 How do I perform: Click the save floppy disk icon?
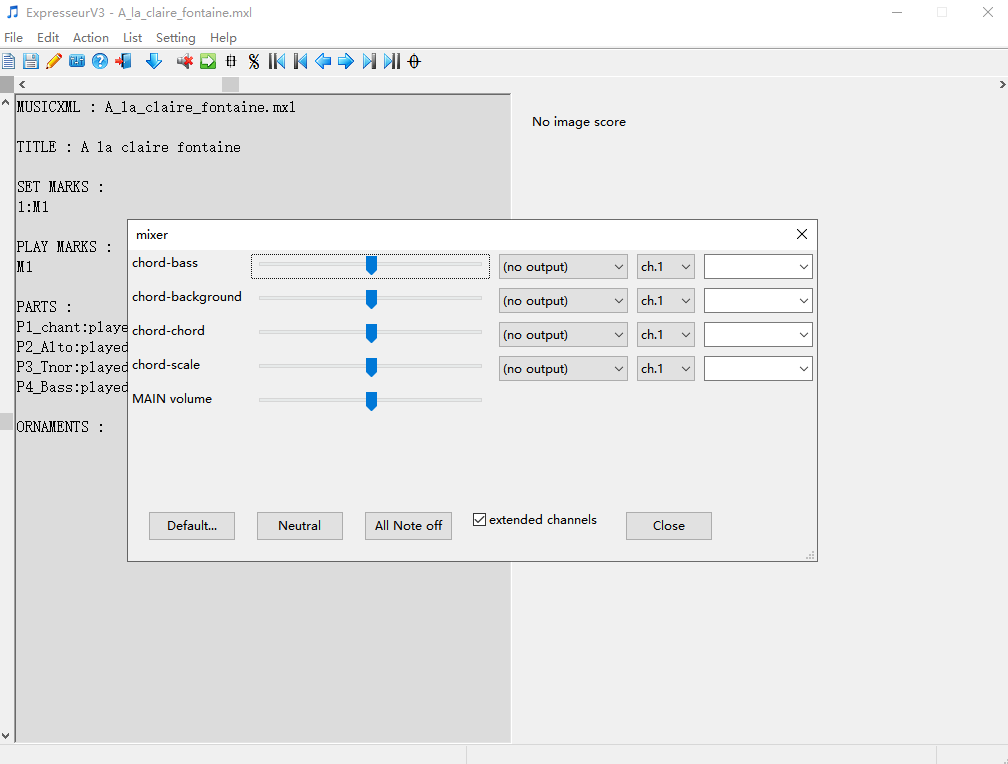(x=31, y=62)
